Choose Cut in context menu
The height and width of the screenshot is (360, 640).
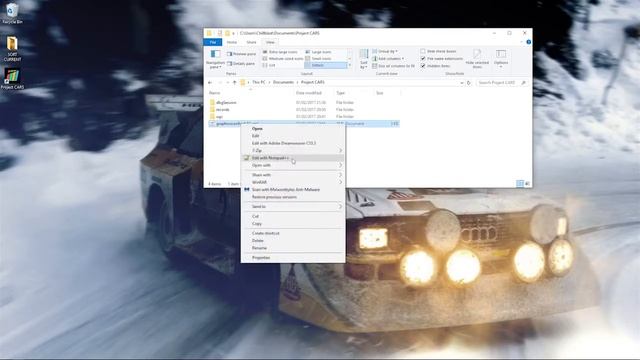click(x=293, y=216)
